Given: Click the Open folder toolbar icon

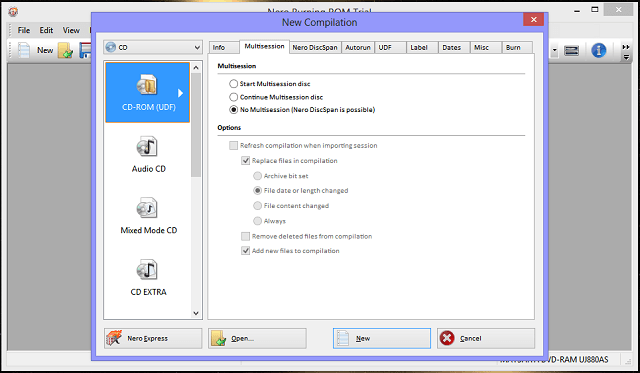Looking at the screenshot, I should [x=65, y=51].
